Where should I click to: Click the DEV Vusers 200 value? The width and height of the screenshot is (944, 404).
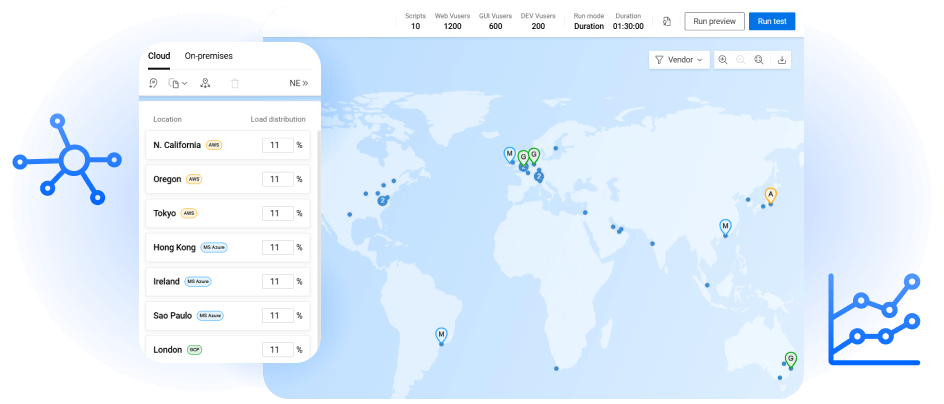tap(538, 26)
